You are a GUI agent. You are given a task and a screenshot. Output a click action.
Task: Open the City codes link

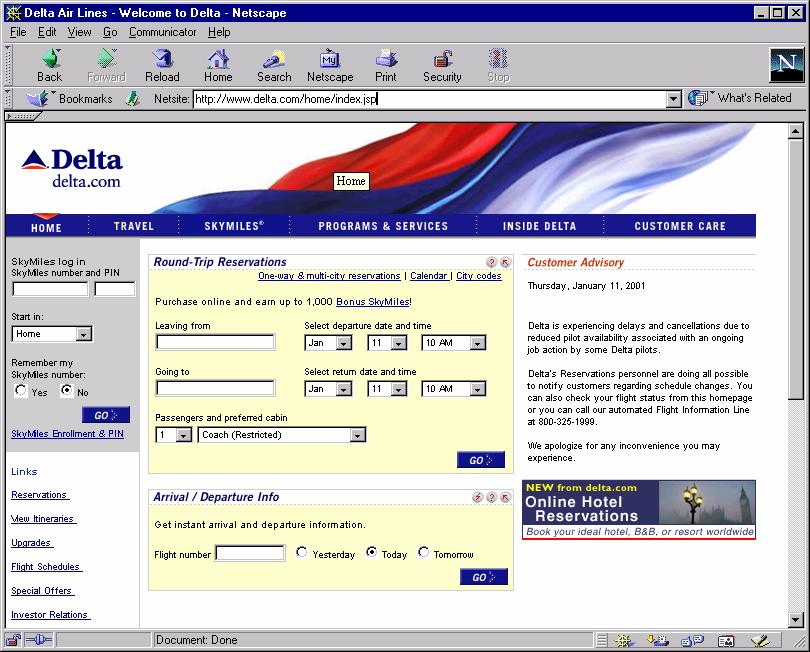pyautogui.click(x=479, y=276)
